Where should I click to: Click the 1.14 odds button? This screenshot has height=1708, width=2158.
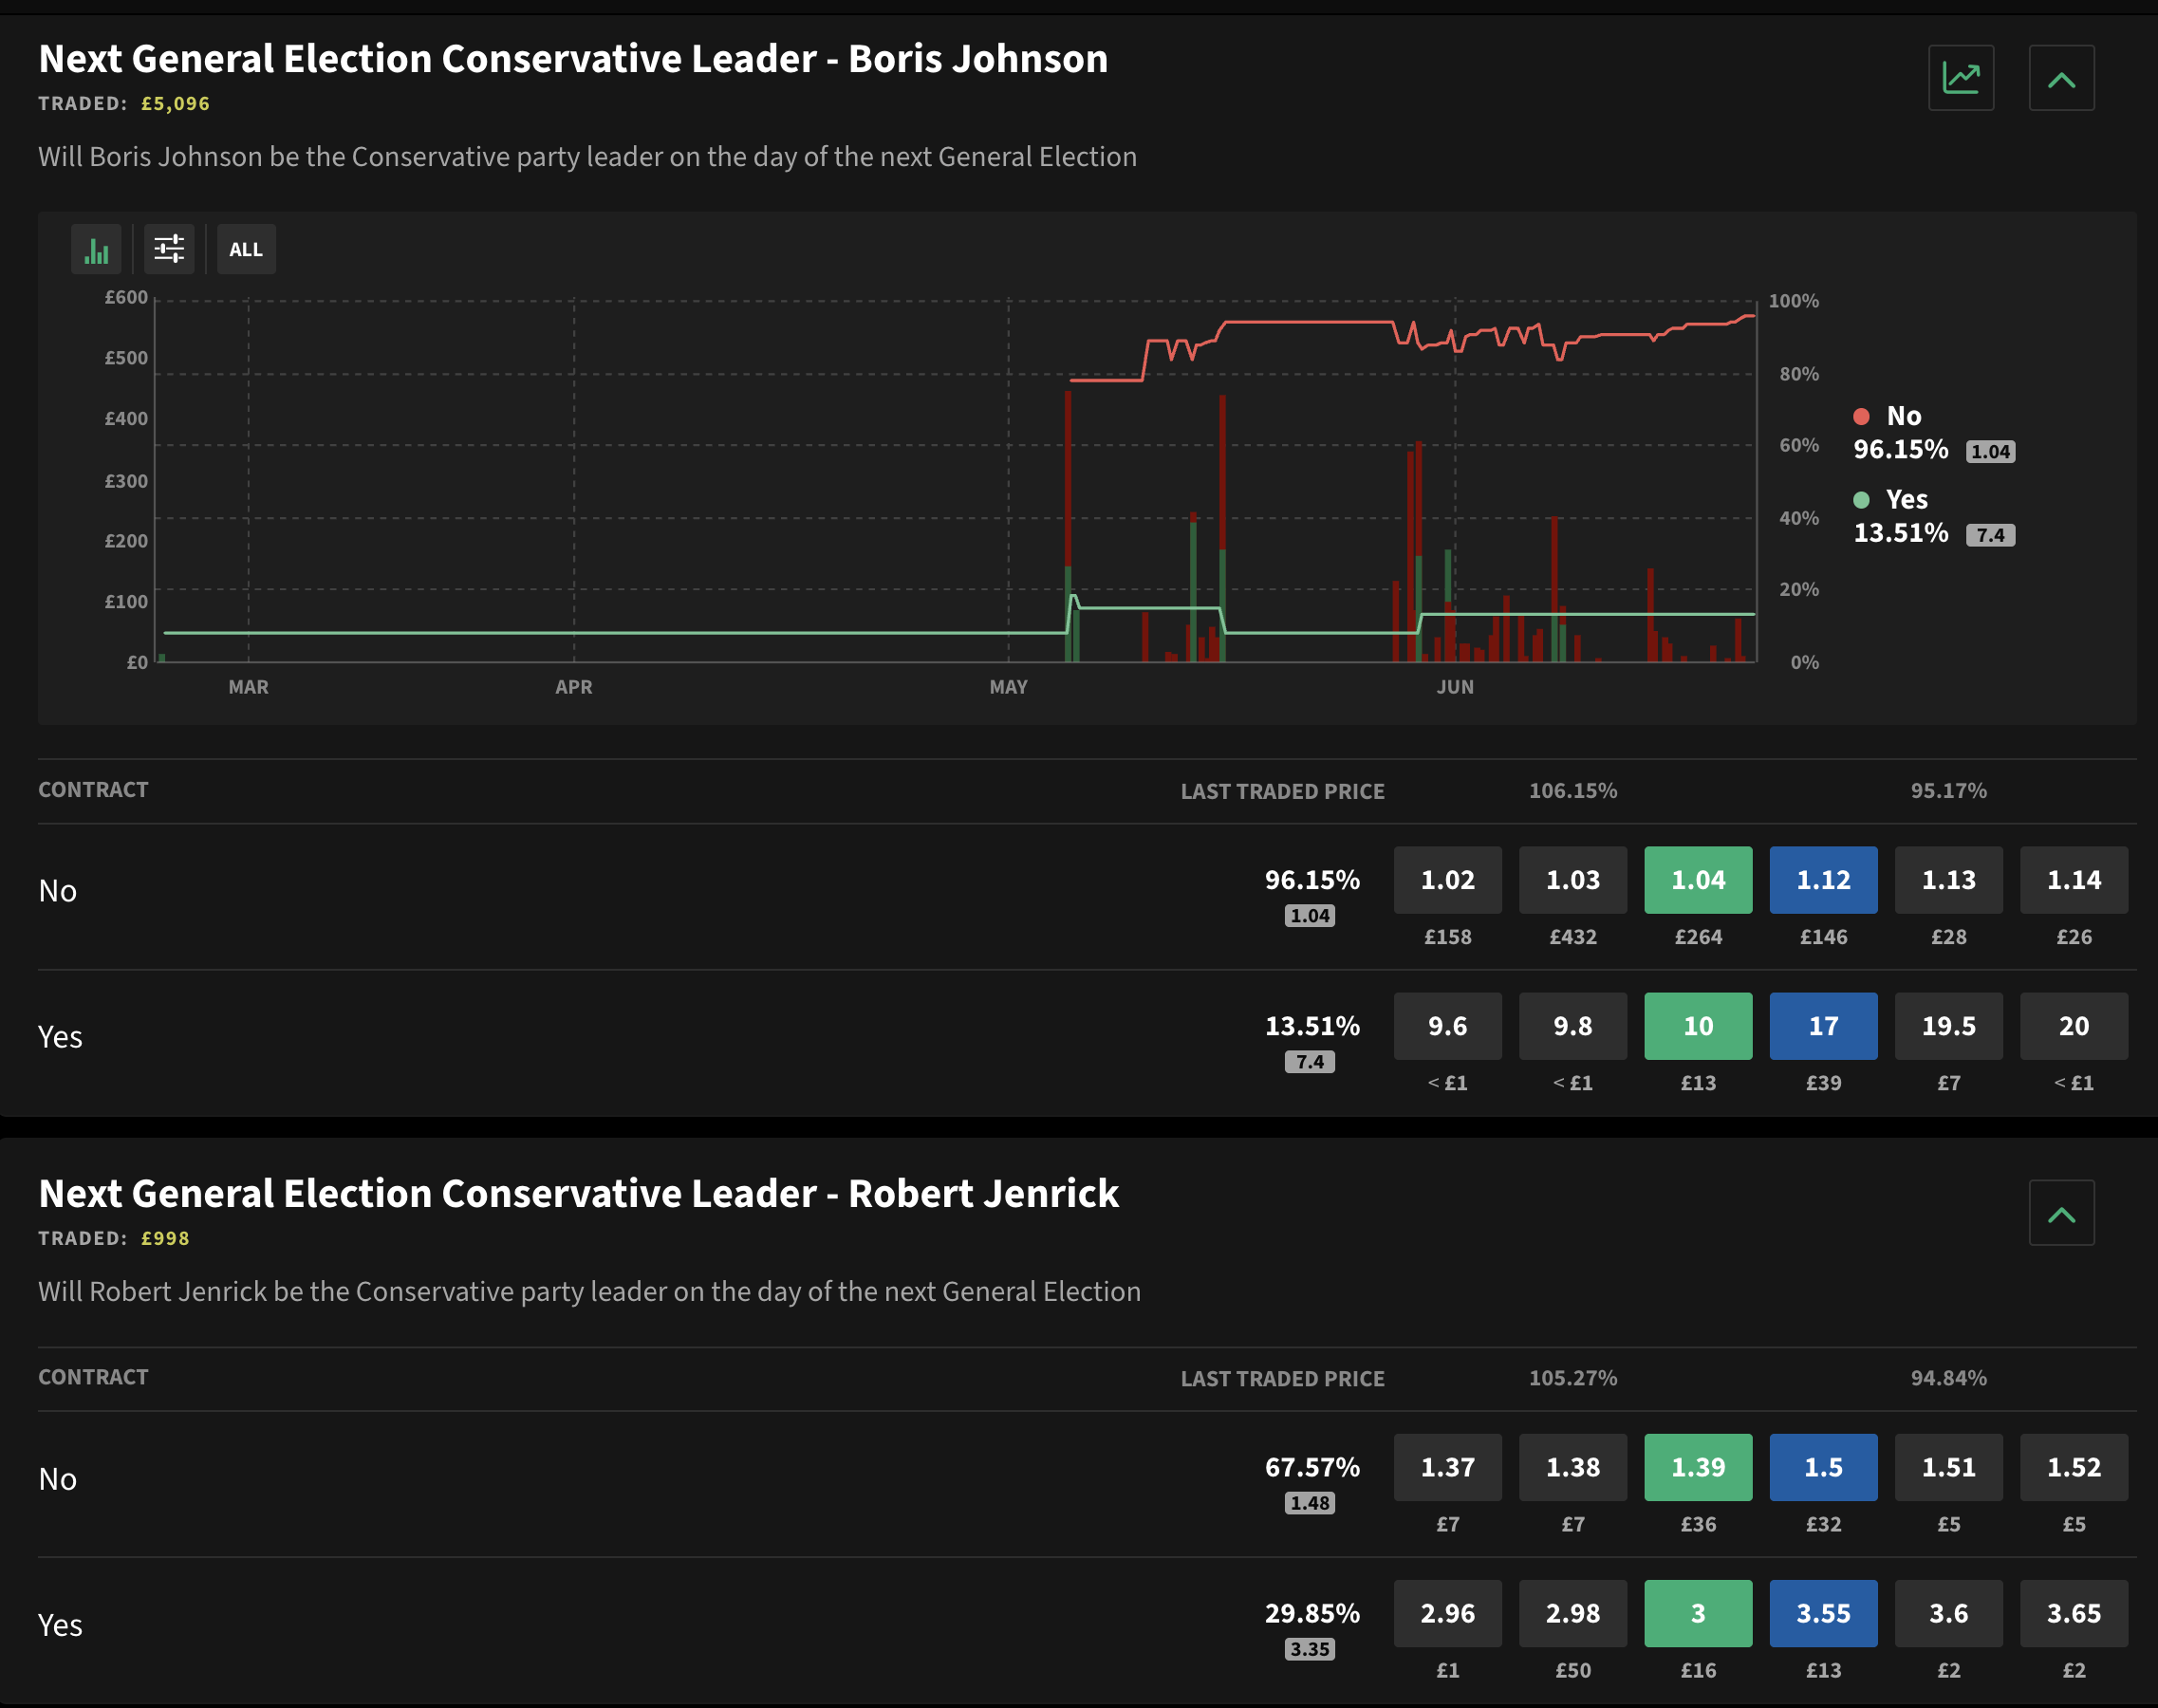(2074, 880)
